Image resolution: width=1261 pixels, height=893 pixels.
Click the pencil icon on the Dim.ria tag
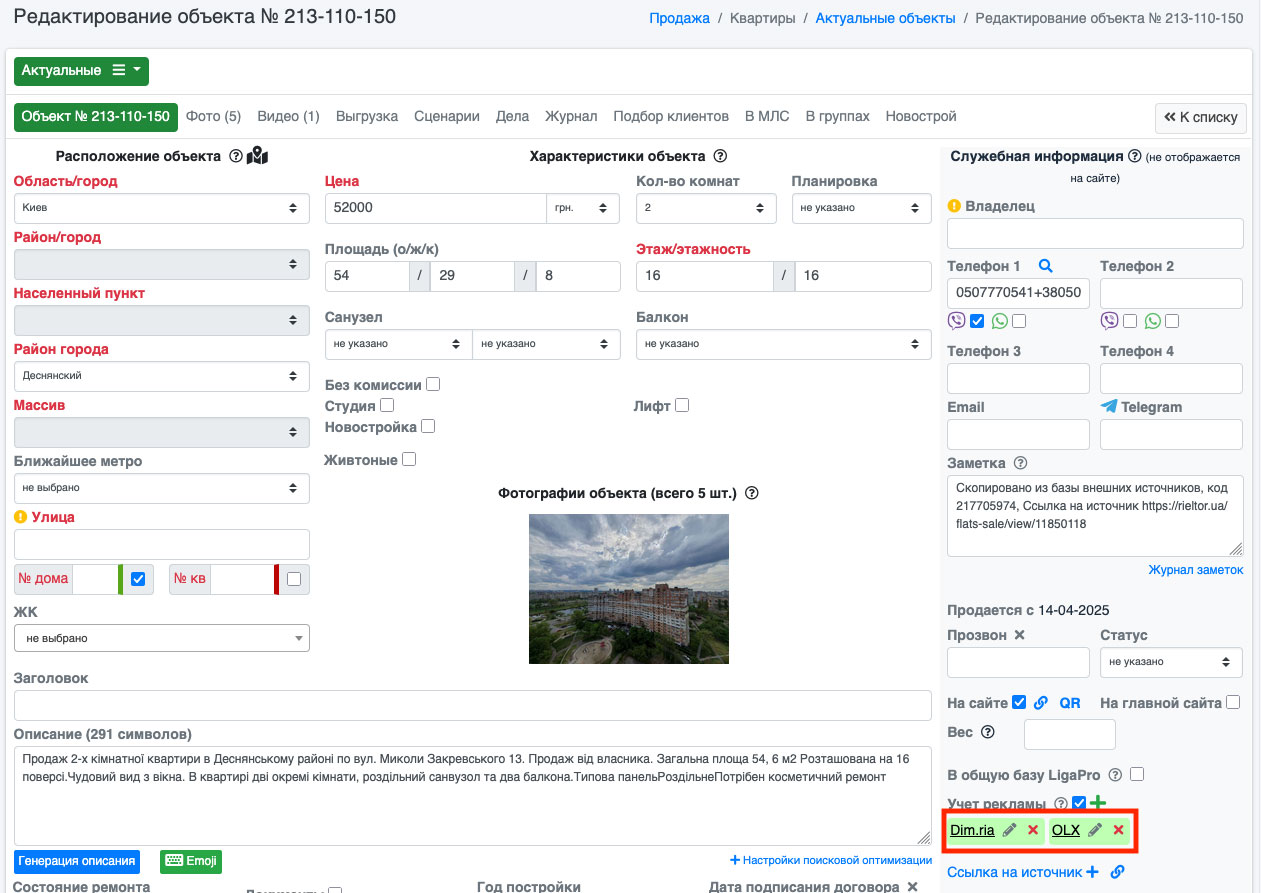tap(1010, 830)
